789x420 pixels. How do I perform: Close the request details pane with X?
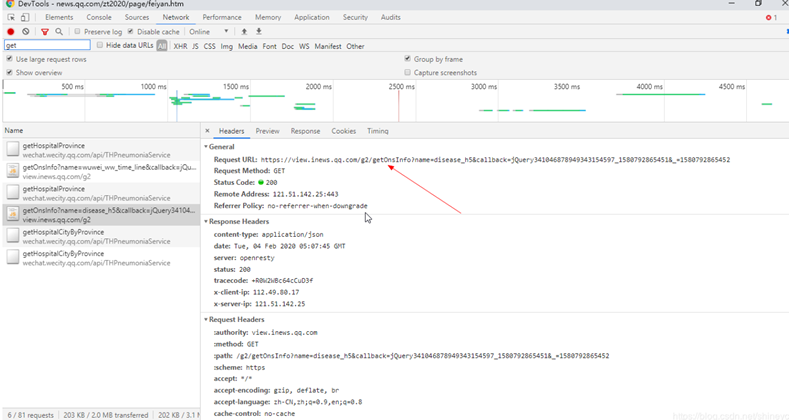click(x=207, y=131)
